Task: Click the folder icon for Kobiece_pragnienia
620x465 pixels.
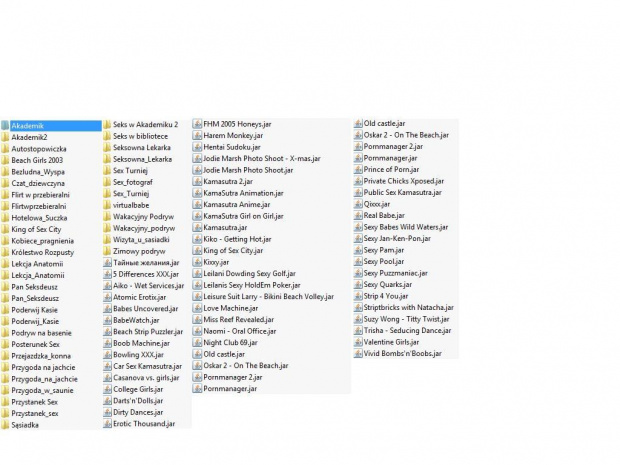Action: click(x=5, y=241)
